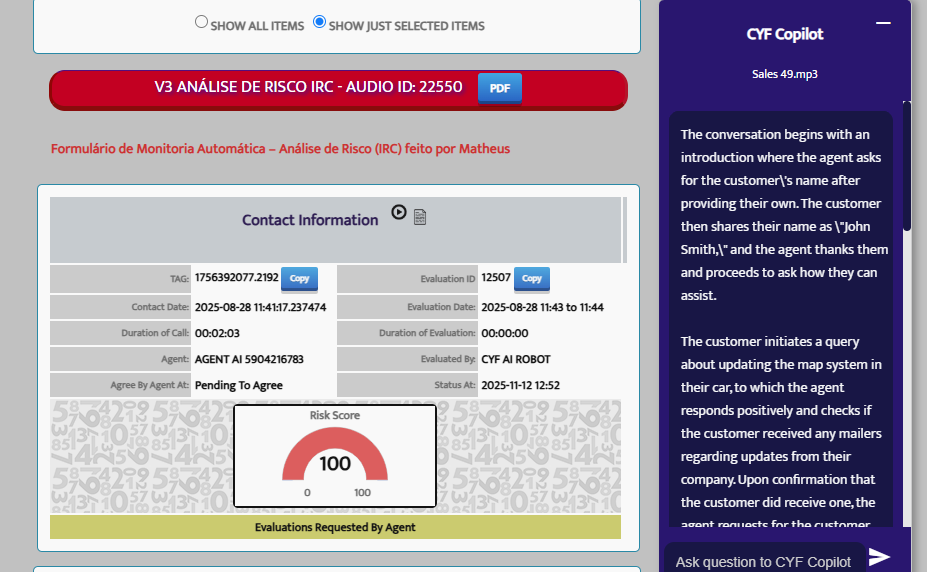Viewport: 927px width, 572px height.
Task: Click the Ask question to CYF Copilot field
Action: pos(762,561)
